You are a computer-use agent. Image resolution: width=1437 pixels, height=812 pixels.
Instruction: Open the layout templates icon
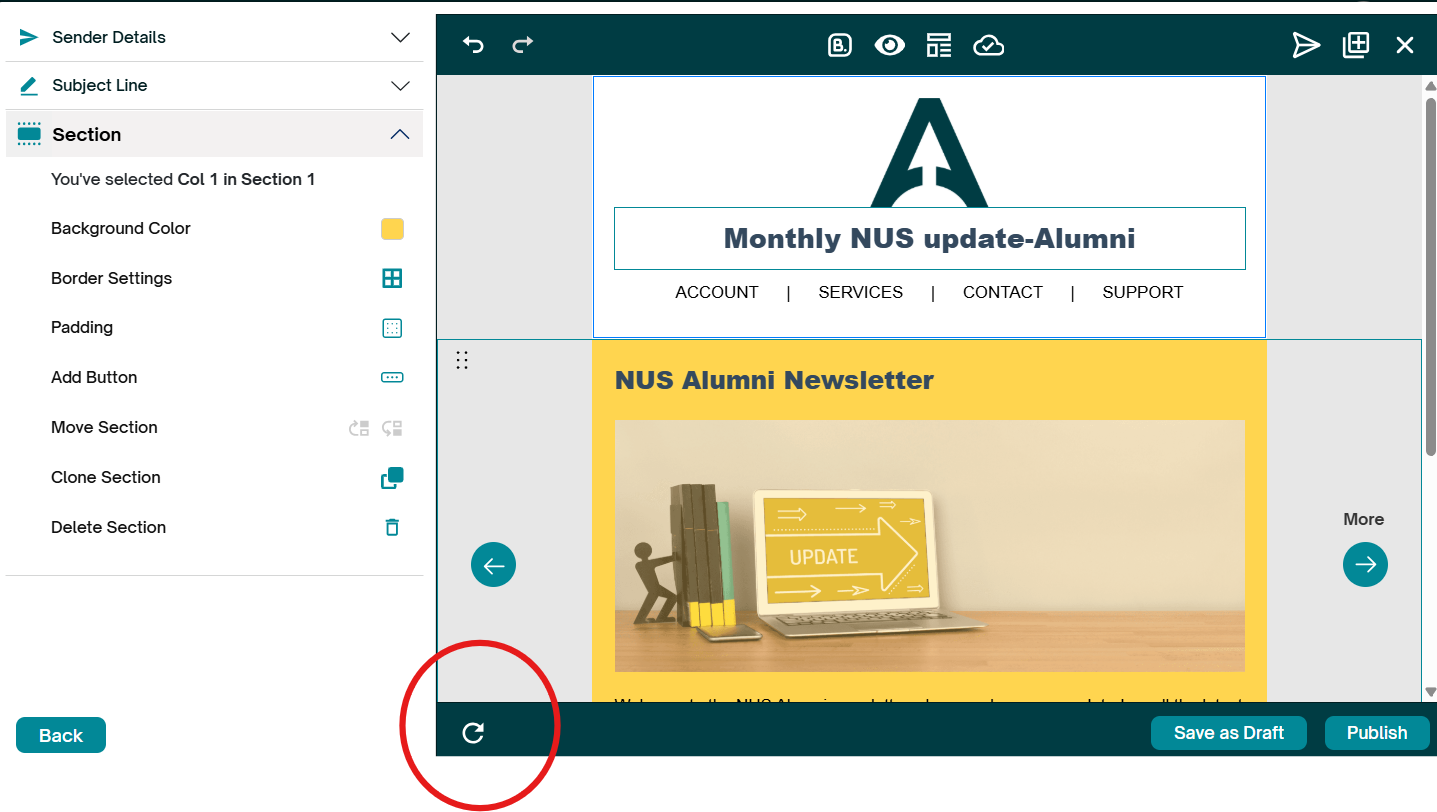point(938,45)
